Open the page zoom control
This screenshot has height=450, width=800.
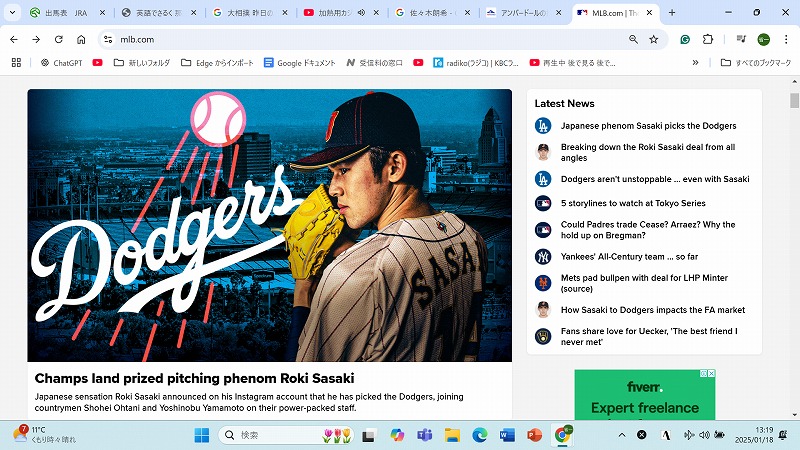point(633,39)
